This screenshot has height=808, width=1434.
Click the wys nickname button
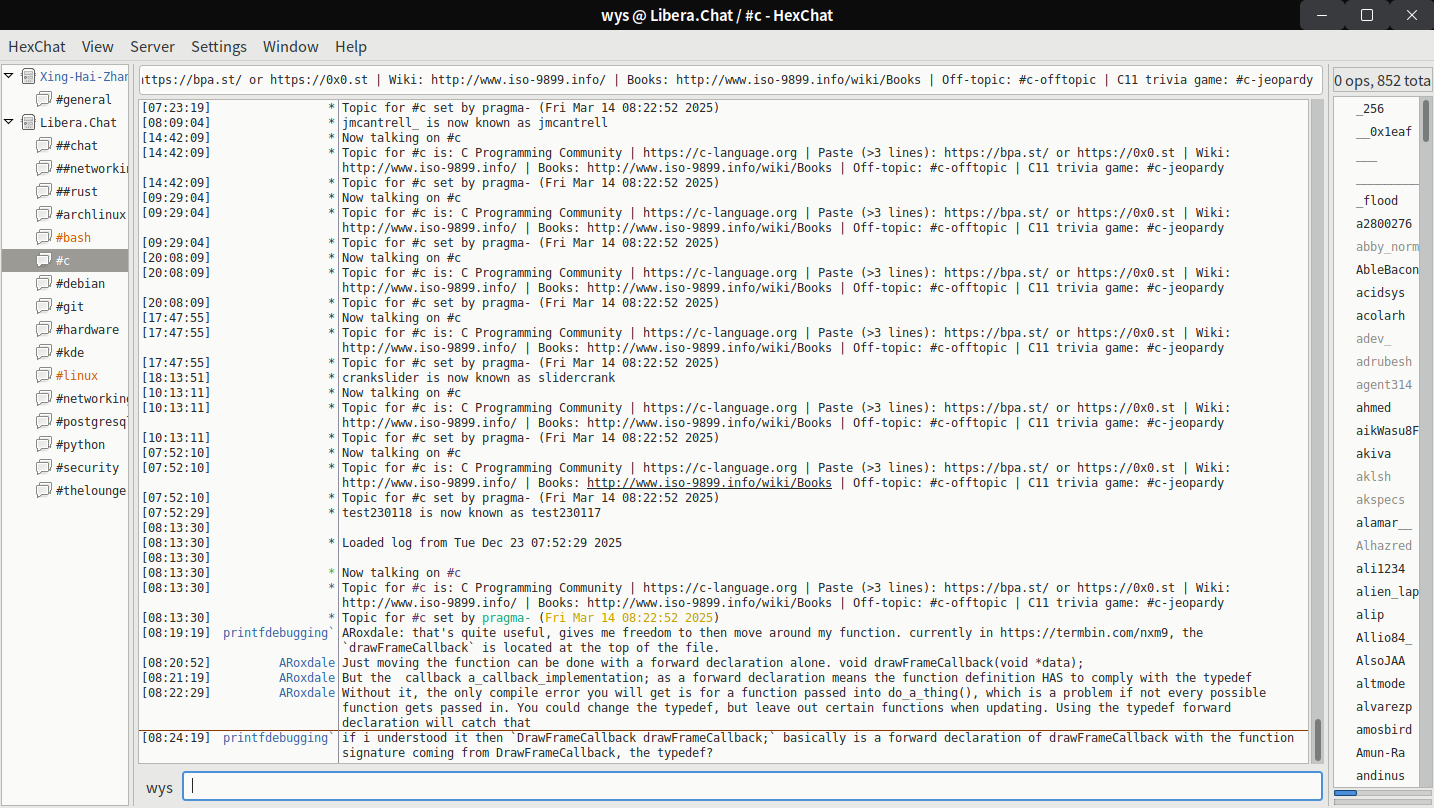159,788
